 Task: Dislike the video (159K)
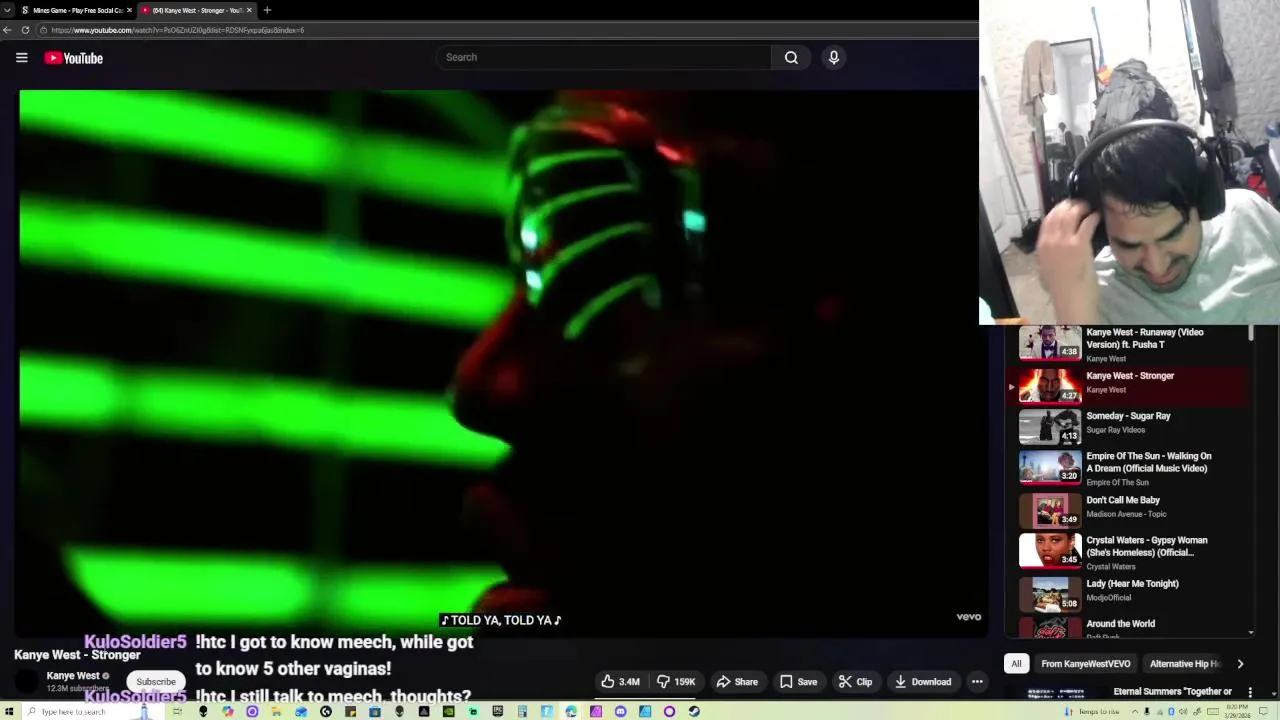(x=676, y=682)
